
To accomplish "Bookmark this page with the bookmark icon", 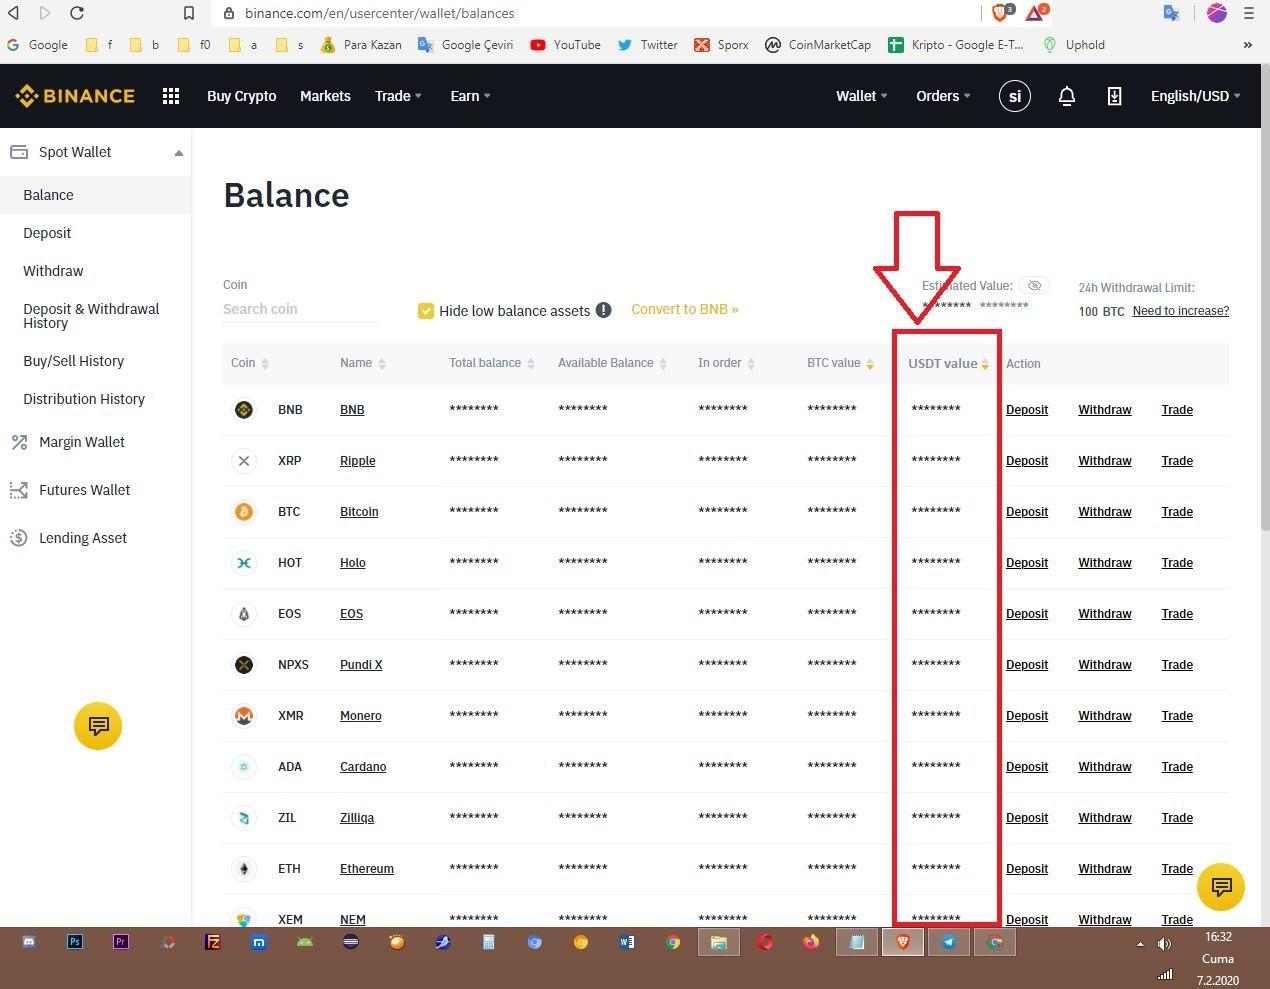I will (189, 13).
